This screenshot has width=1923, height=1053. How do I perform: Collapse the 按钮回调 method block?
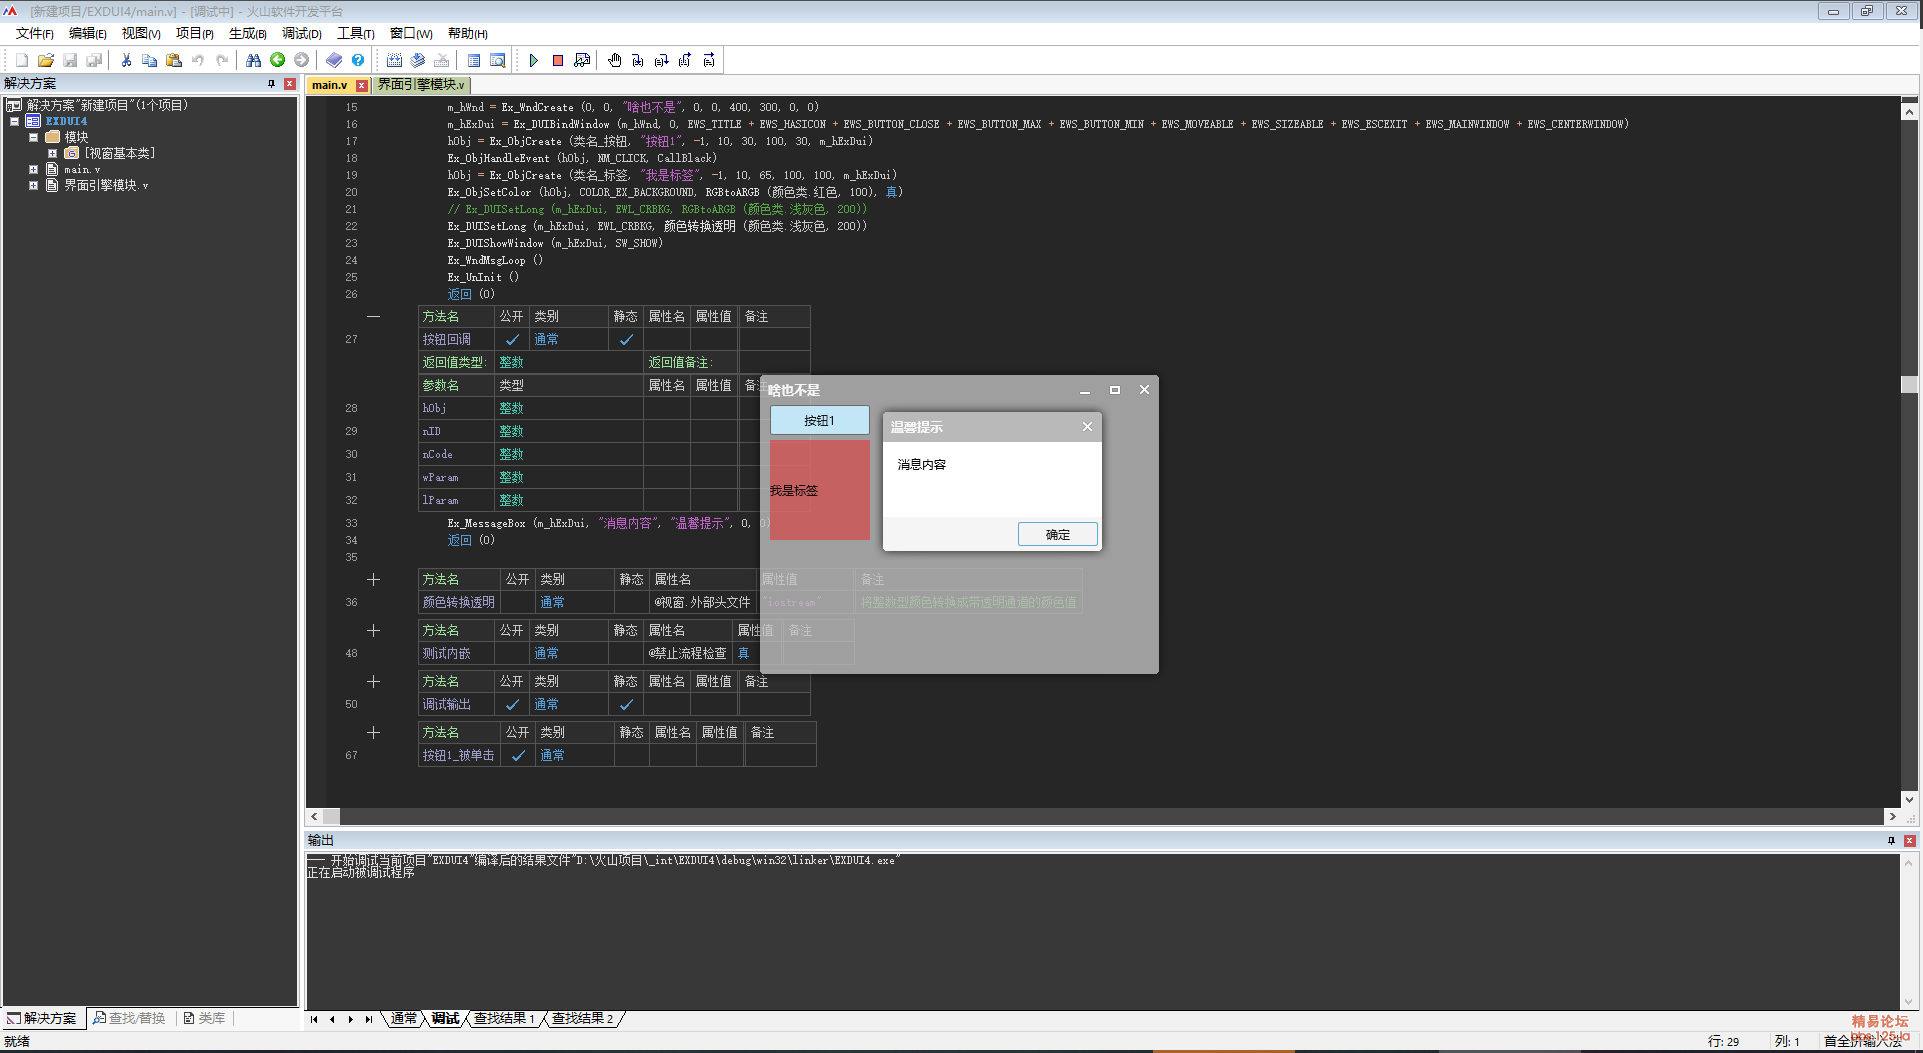pos(373,317)
